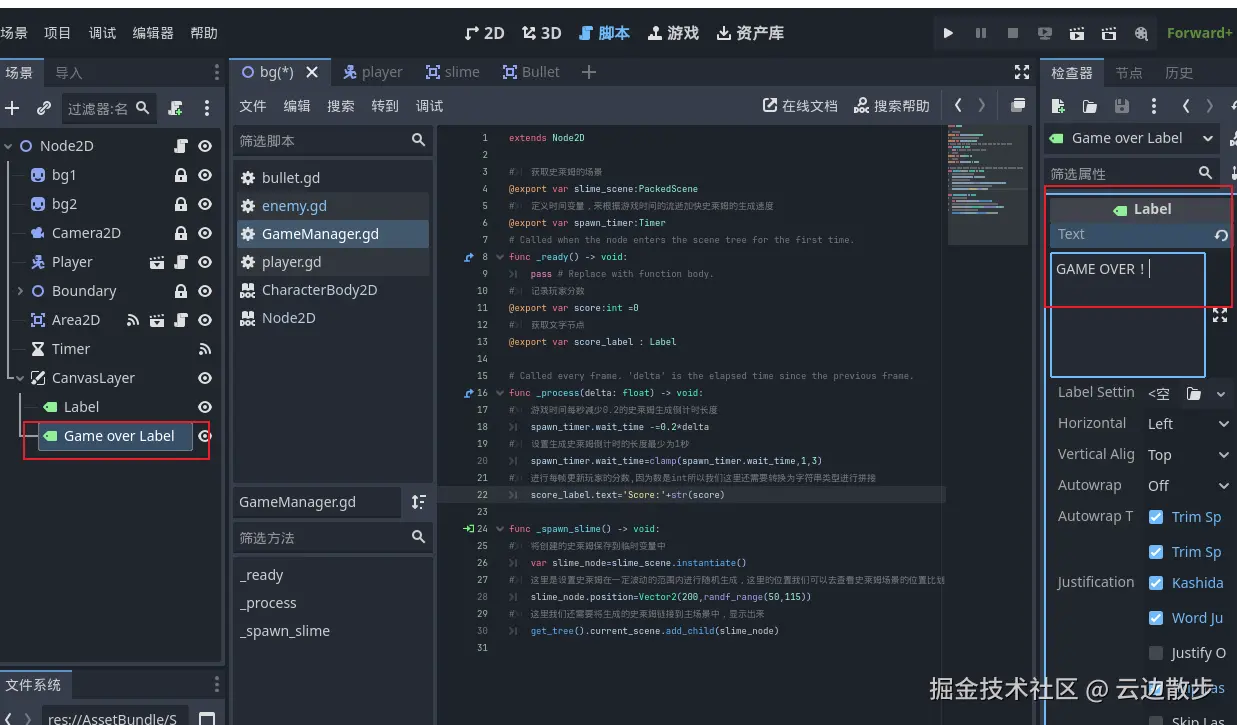Open 场景 menu in top bar
The image size is (1237, 725).
pos(14,33)
